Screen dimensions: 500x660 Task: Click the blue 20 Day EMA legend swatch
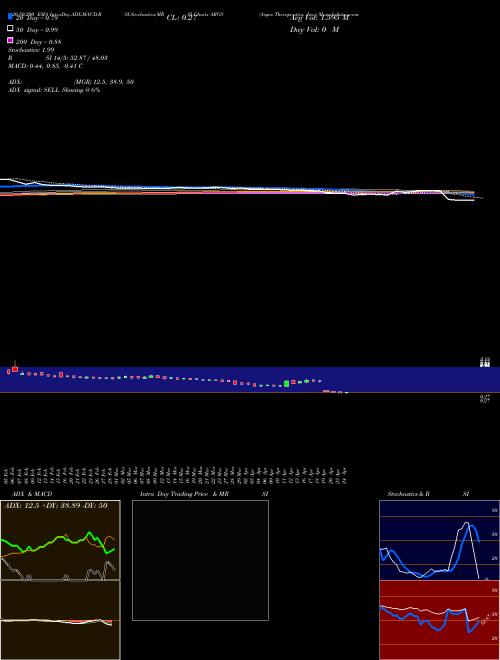pyautogui.click(x=10, y=16)
